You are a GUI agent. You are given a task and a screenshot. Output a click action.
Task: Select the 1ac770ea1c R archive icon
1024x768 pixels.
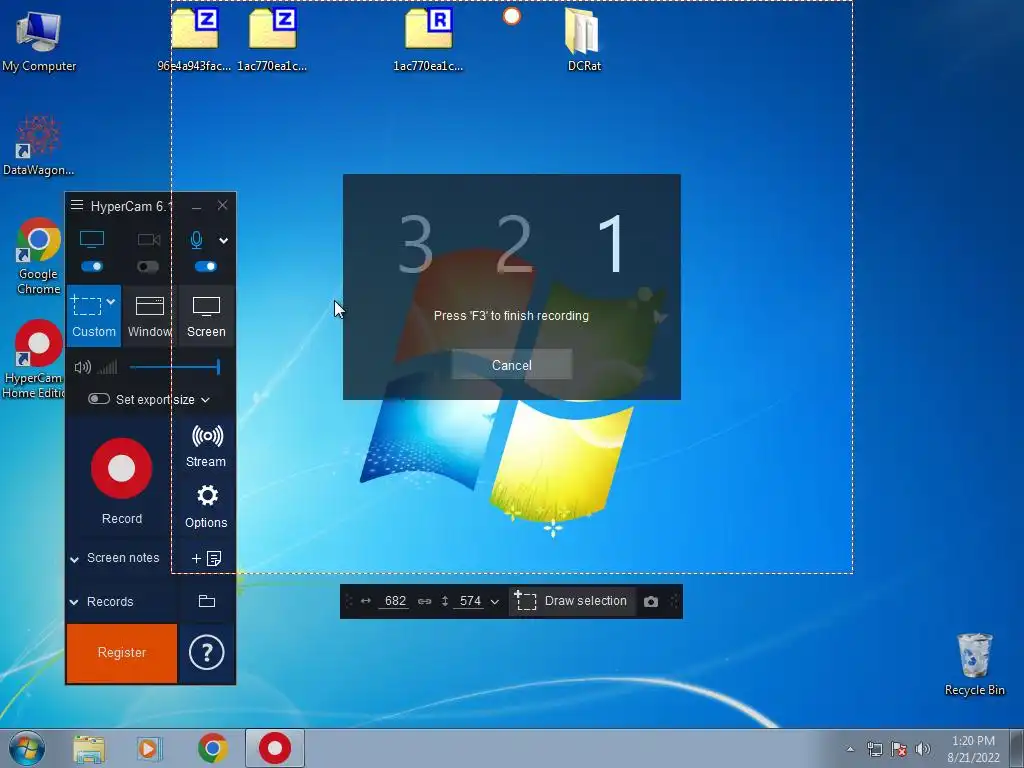[x=428, y=39]
